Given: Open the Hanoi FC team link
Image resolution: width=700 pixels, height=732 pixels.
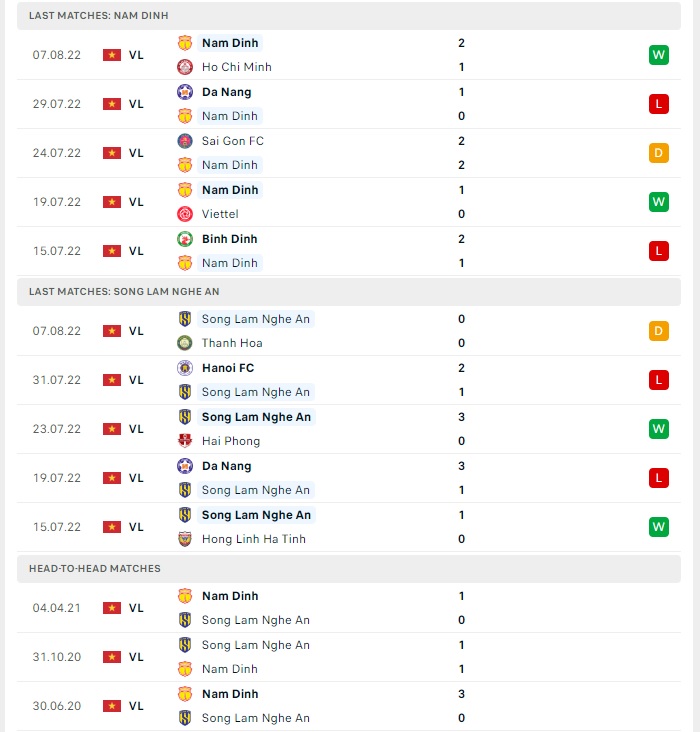Looking at the screenshot, I should [x=228, y=368].
